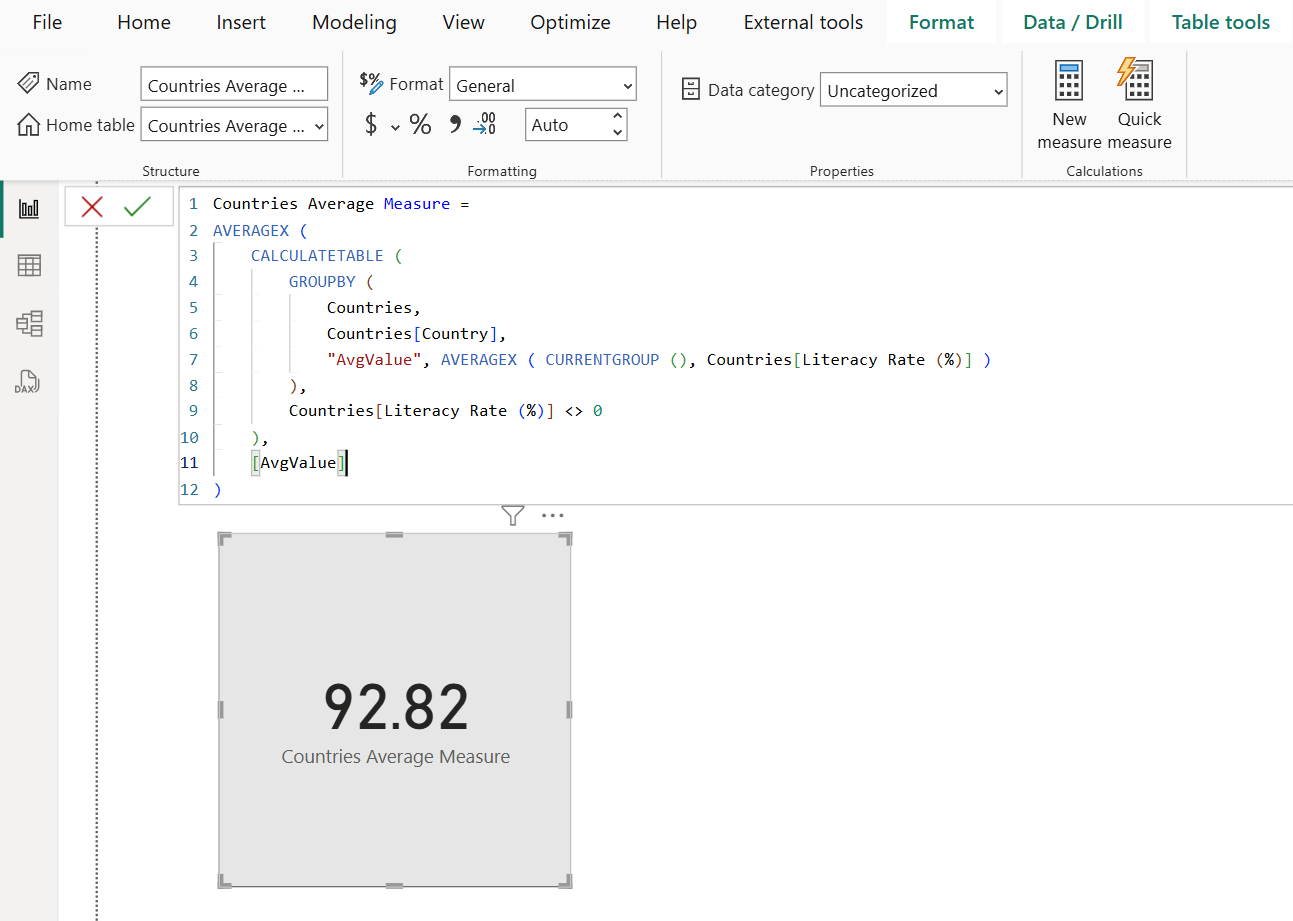Create a New measure
Viewport: 1293px width, 921px height.
(x=1068, y=100)
